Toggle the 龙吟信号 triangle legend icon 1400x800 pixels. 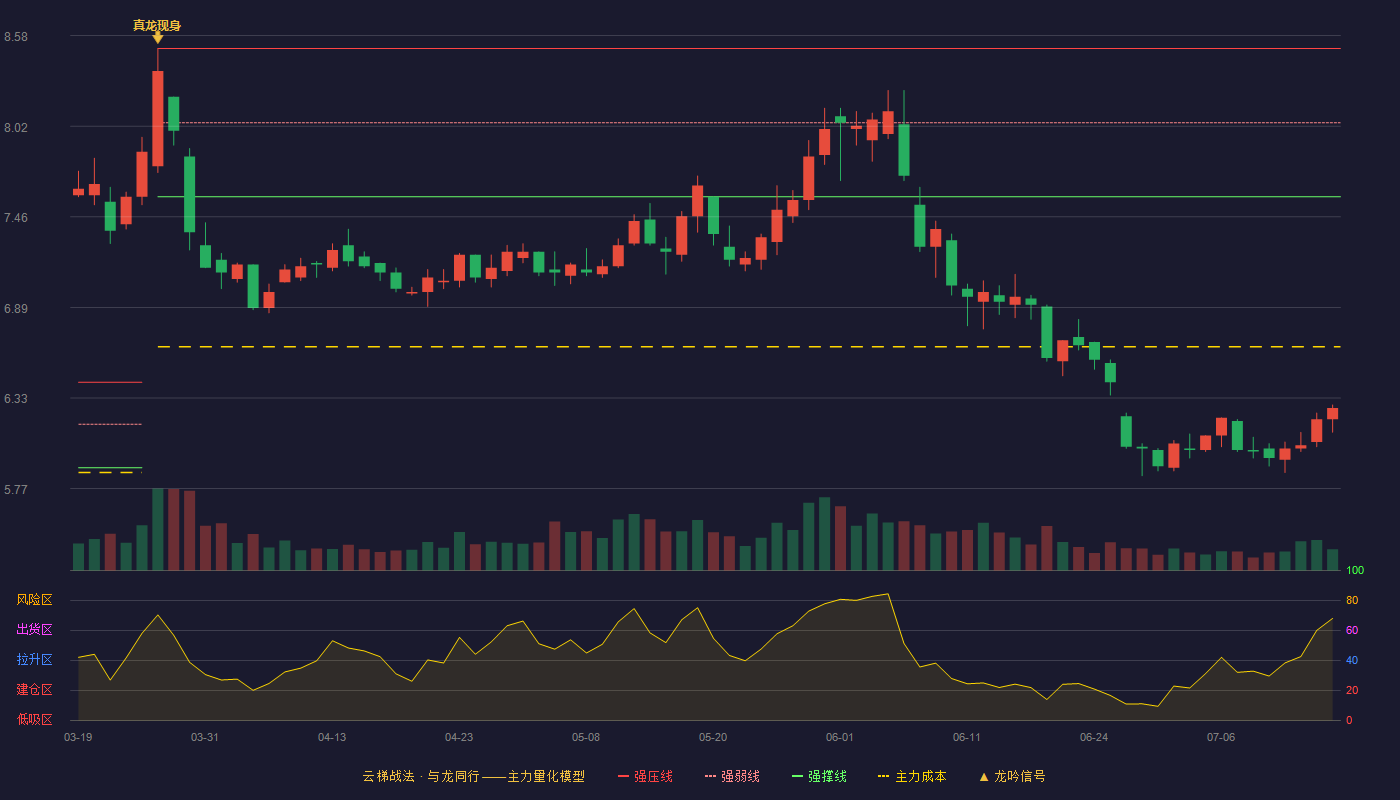tap(984, 776)
